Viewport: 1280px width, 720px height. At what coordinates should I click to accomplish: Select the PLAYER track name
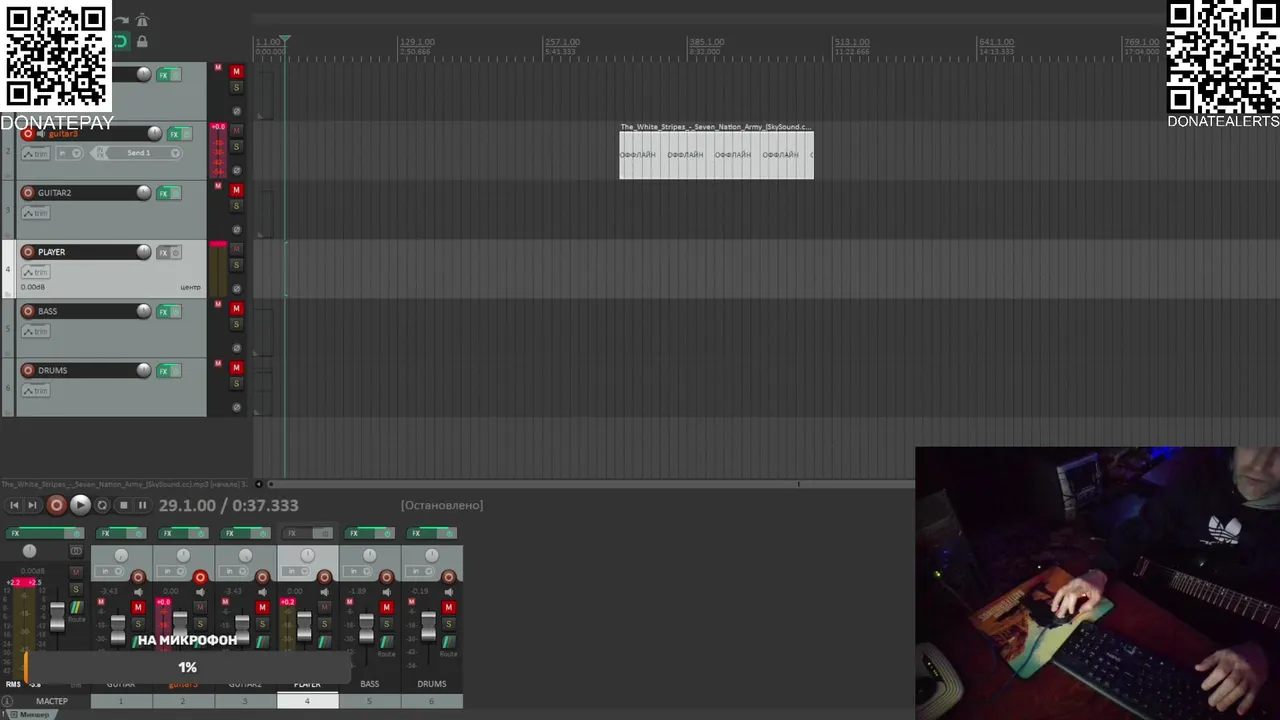(51, 252)
